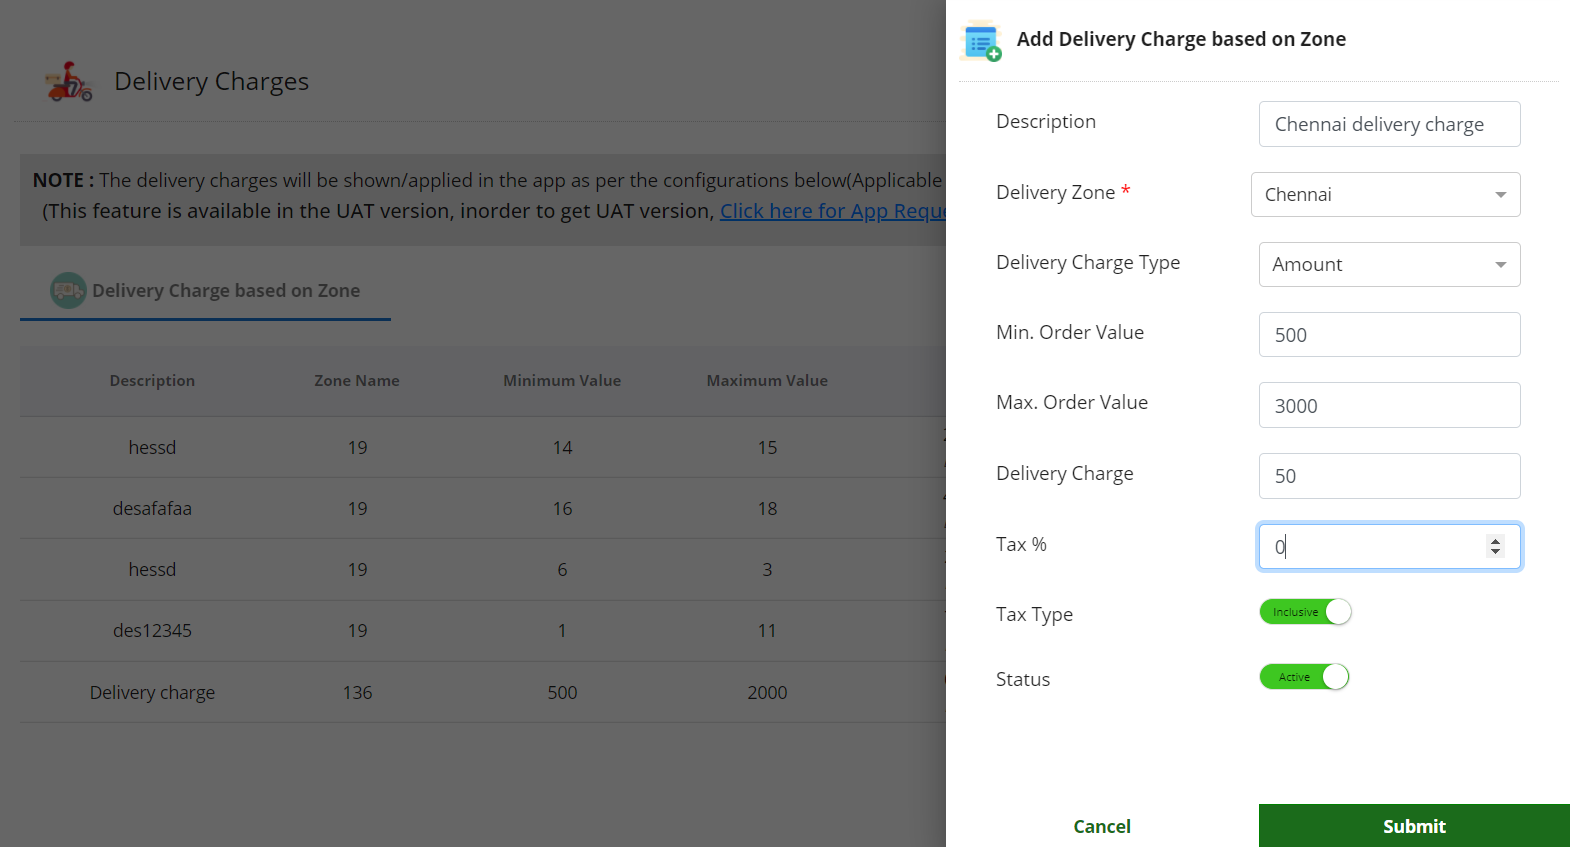Focus the Description text field
Image resolution: width=1570 pixels, height=847 pixels.
click(1389, 124)
